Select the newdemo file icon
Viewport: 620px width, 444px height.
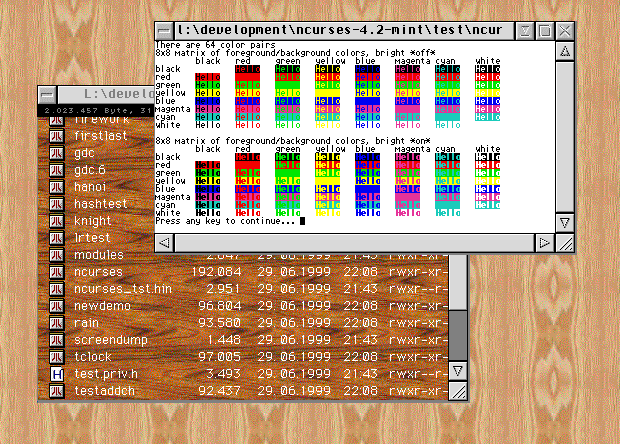tap(57, 306)
